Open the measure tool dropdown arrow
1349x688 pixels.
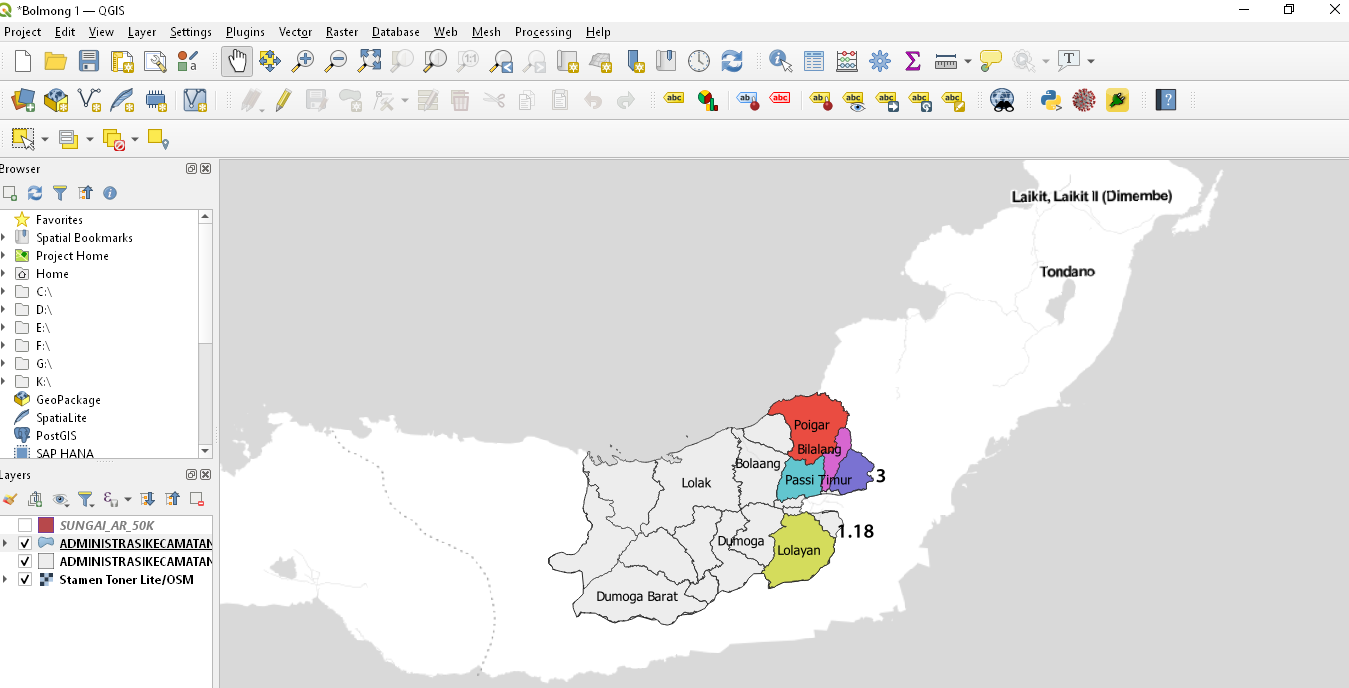coord(968,62)
